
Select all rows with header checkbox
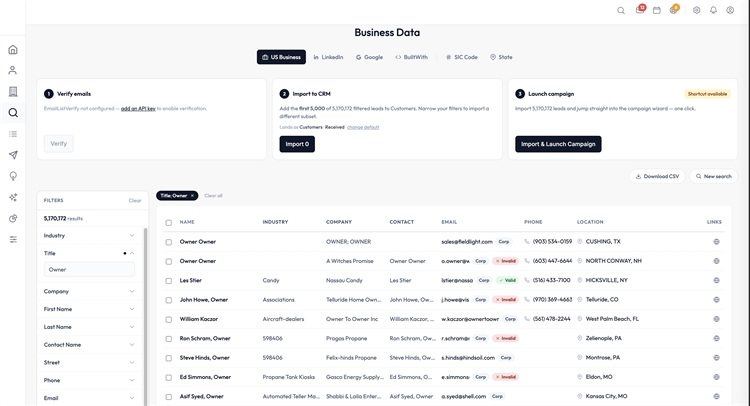pos(168,222)
